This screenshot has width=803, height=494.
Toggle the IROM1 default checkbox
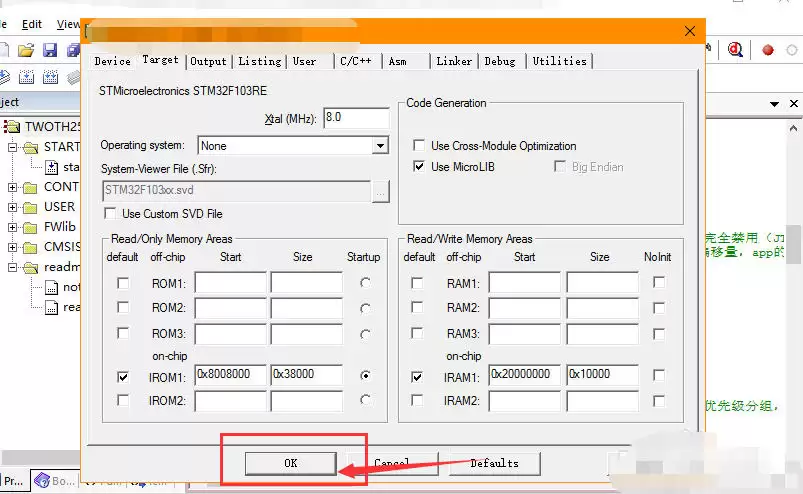(x=123, y=377)
